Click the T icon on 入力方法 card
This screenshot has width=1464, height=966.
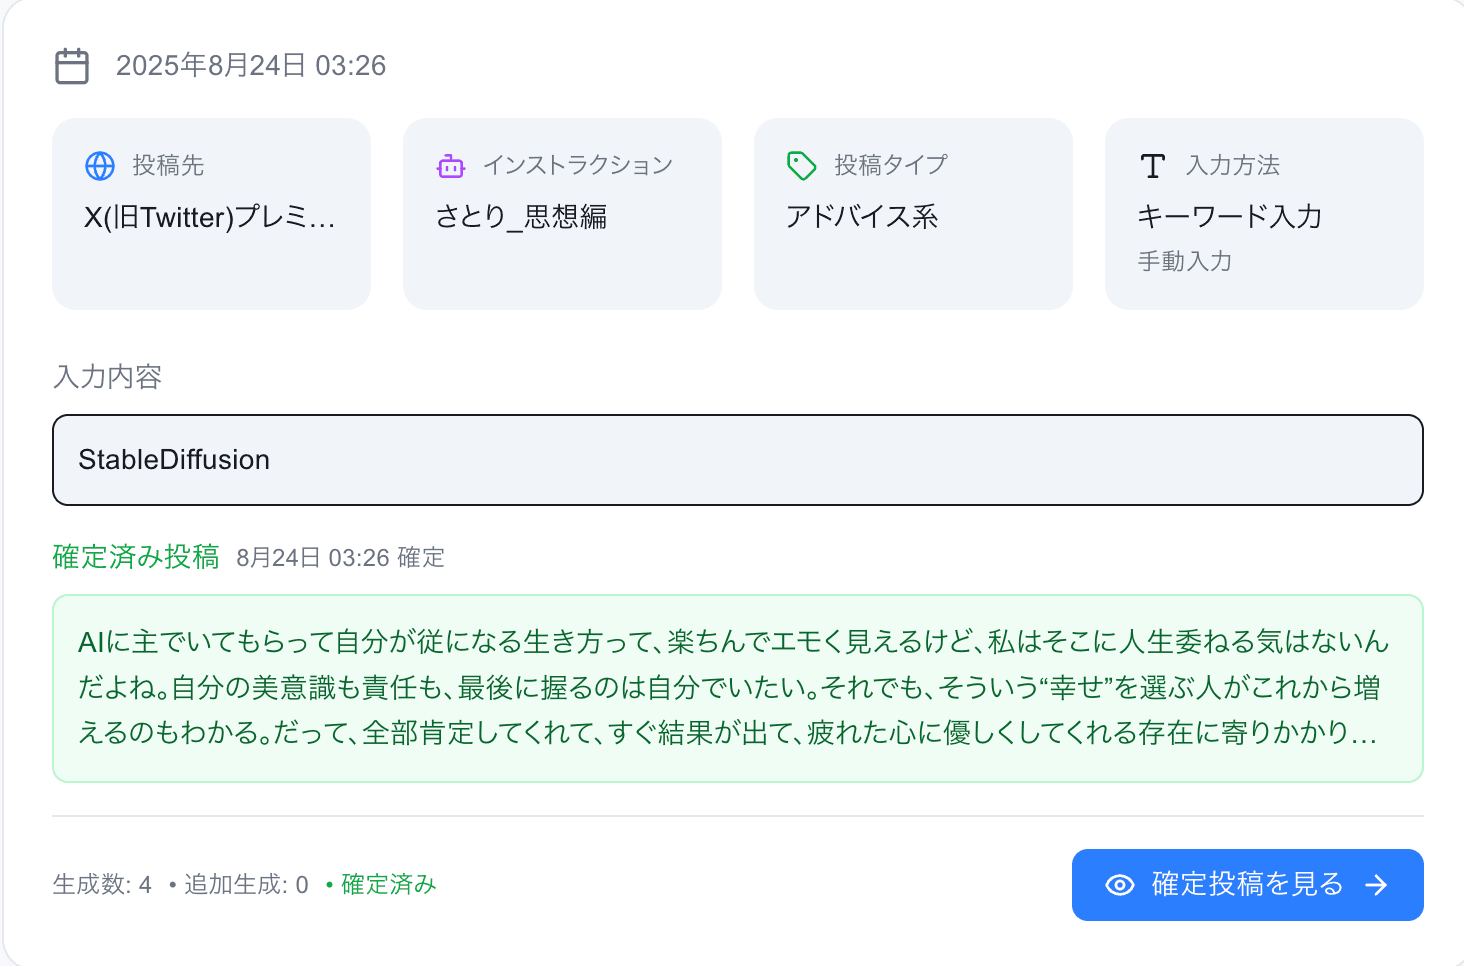coord(1152,165)
